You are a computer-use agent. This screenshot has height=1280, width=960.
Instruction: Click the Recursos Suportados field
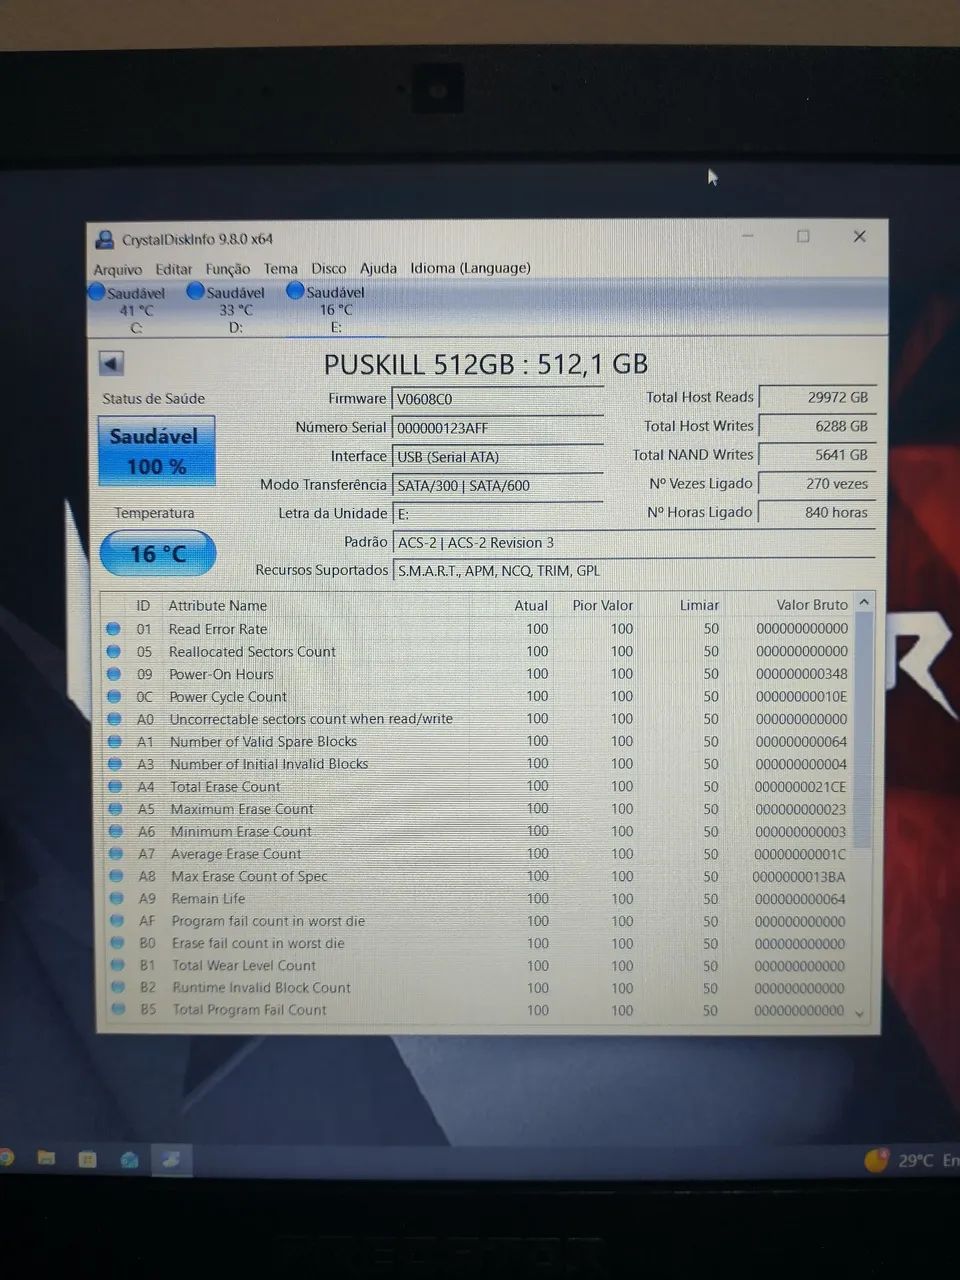[633, 571]
